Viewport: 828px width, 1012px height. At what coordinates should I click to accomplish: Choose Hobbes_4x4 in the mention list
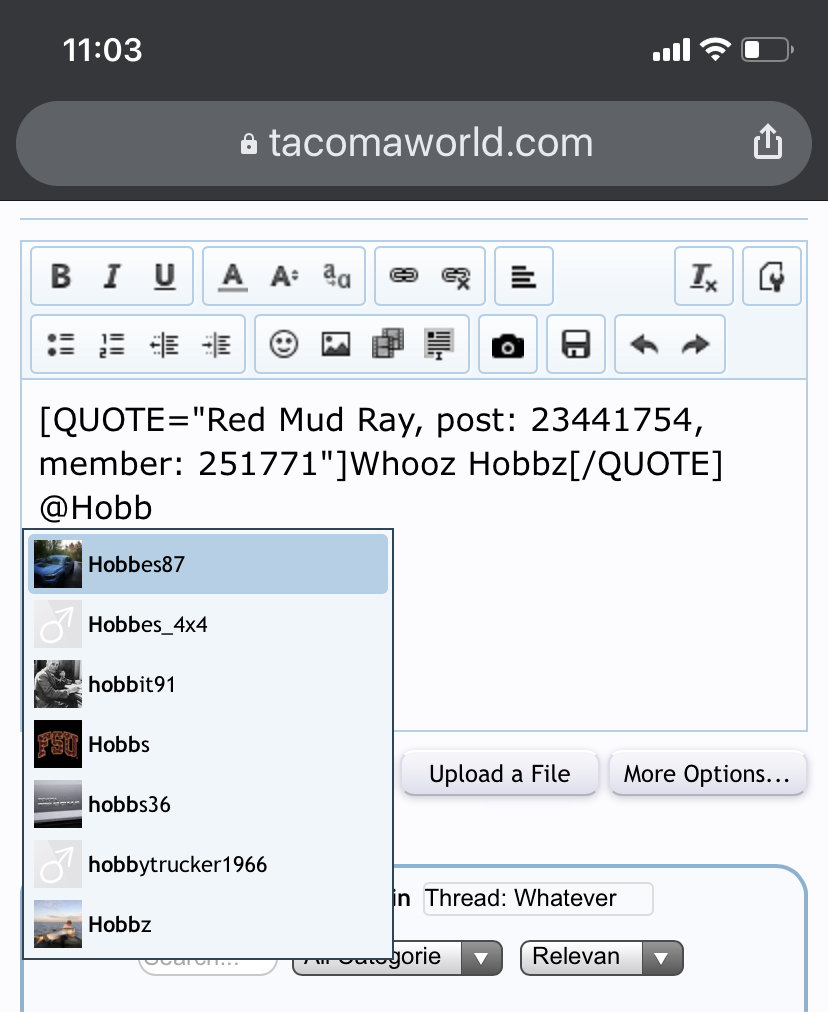(208, 624)
